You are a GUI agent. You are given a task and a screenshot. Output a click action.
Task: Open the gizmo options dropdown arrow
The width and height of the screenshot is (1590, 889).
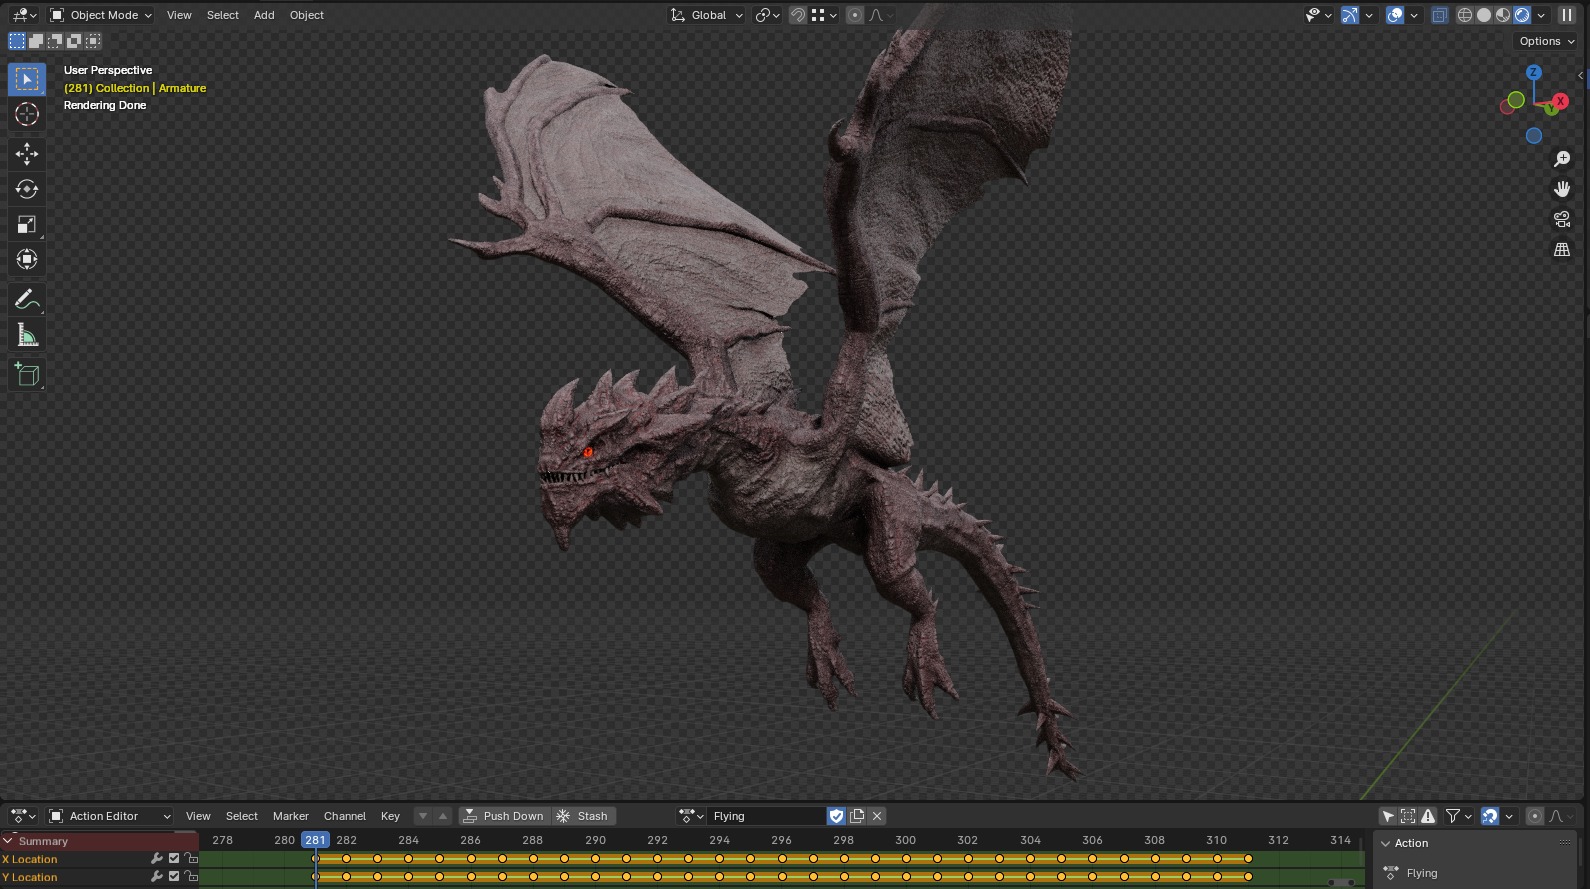(1369, 15)
